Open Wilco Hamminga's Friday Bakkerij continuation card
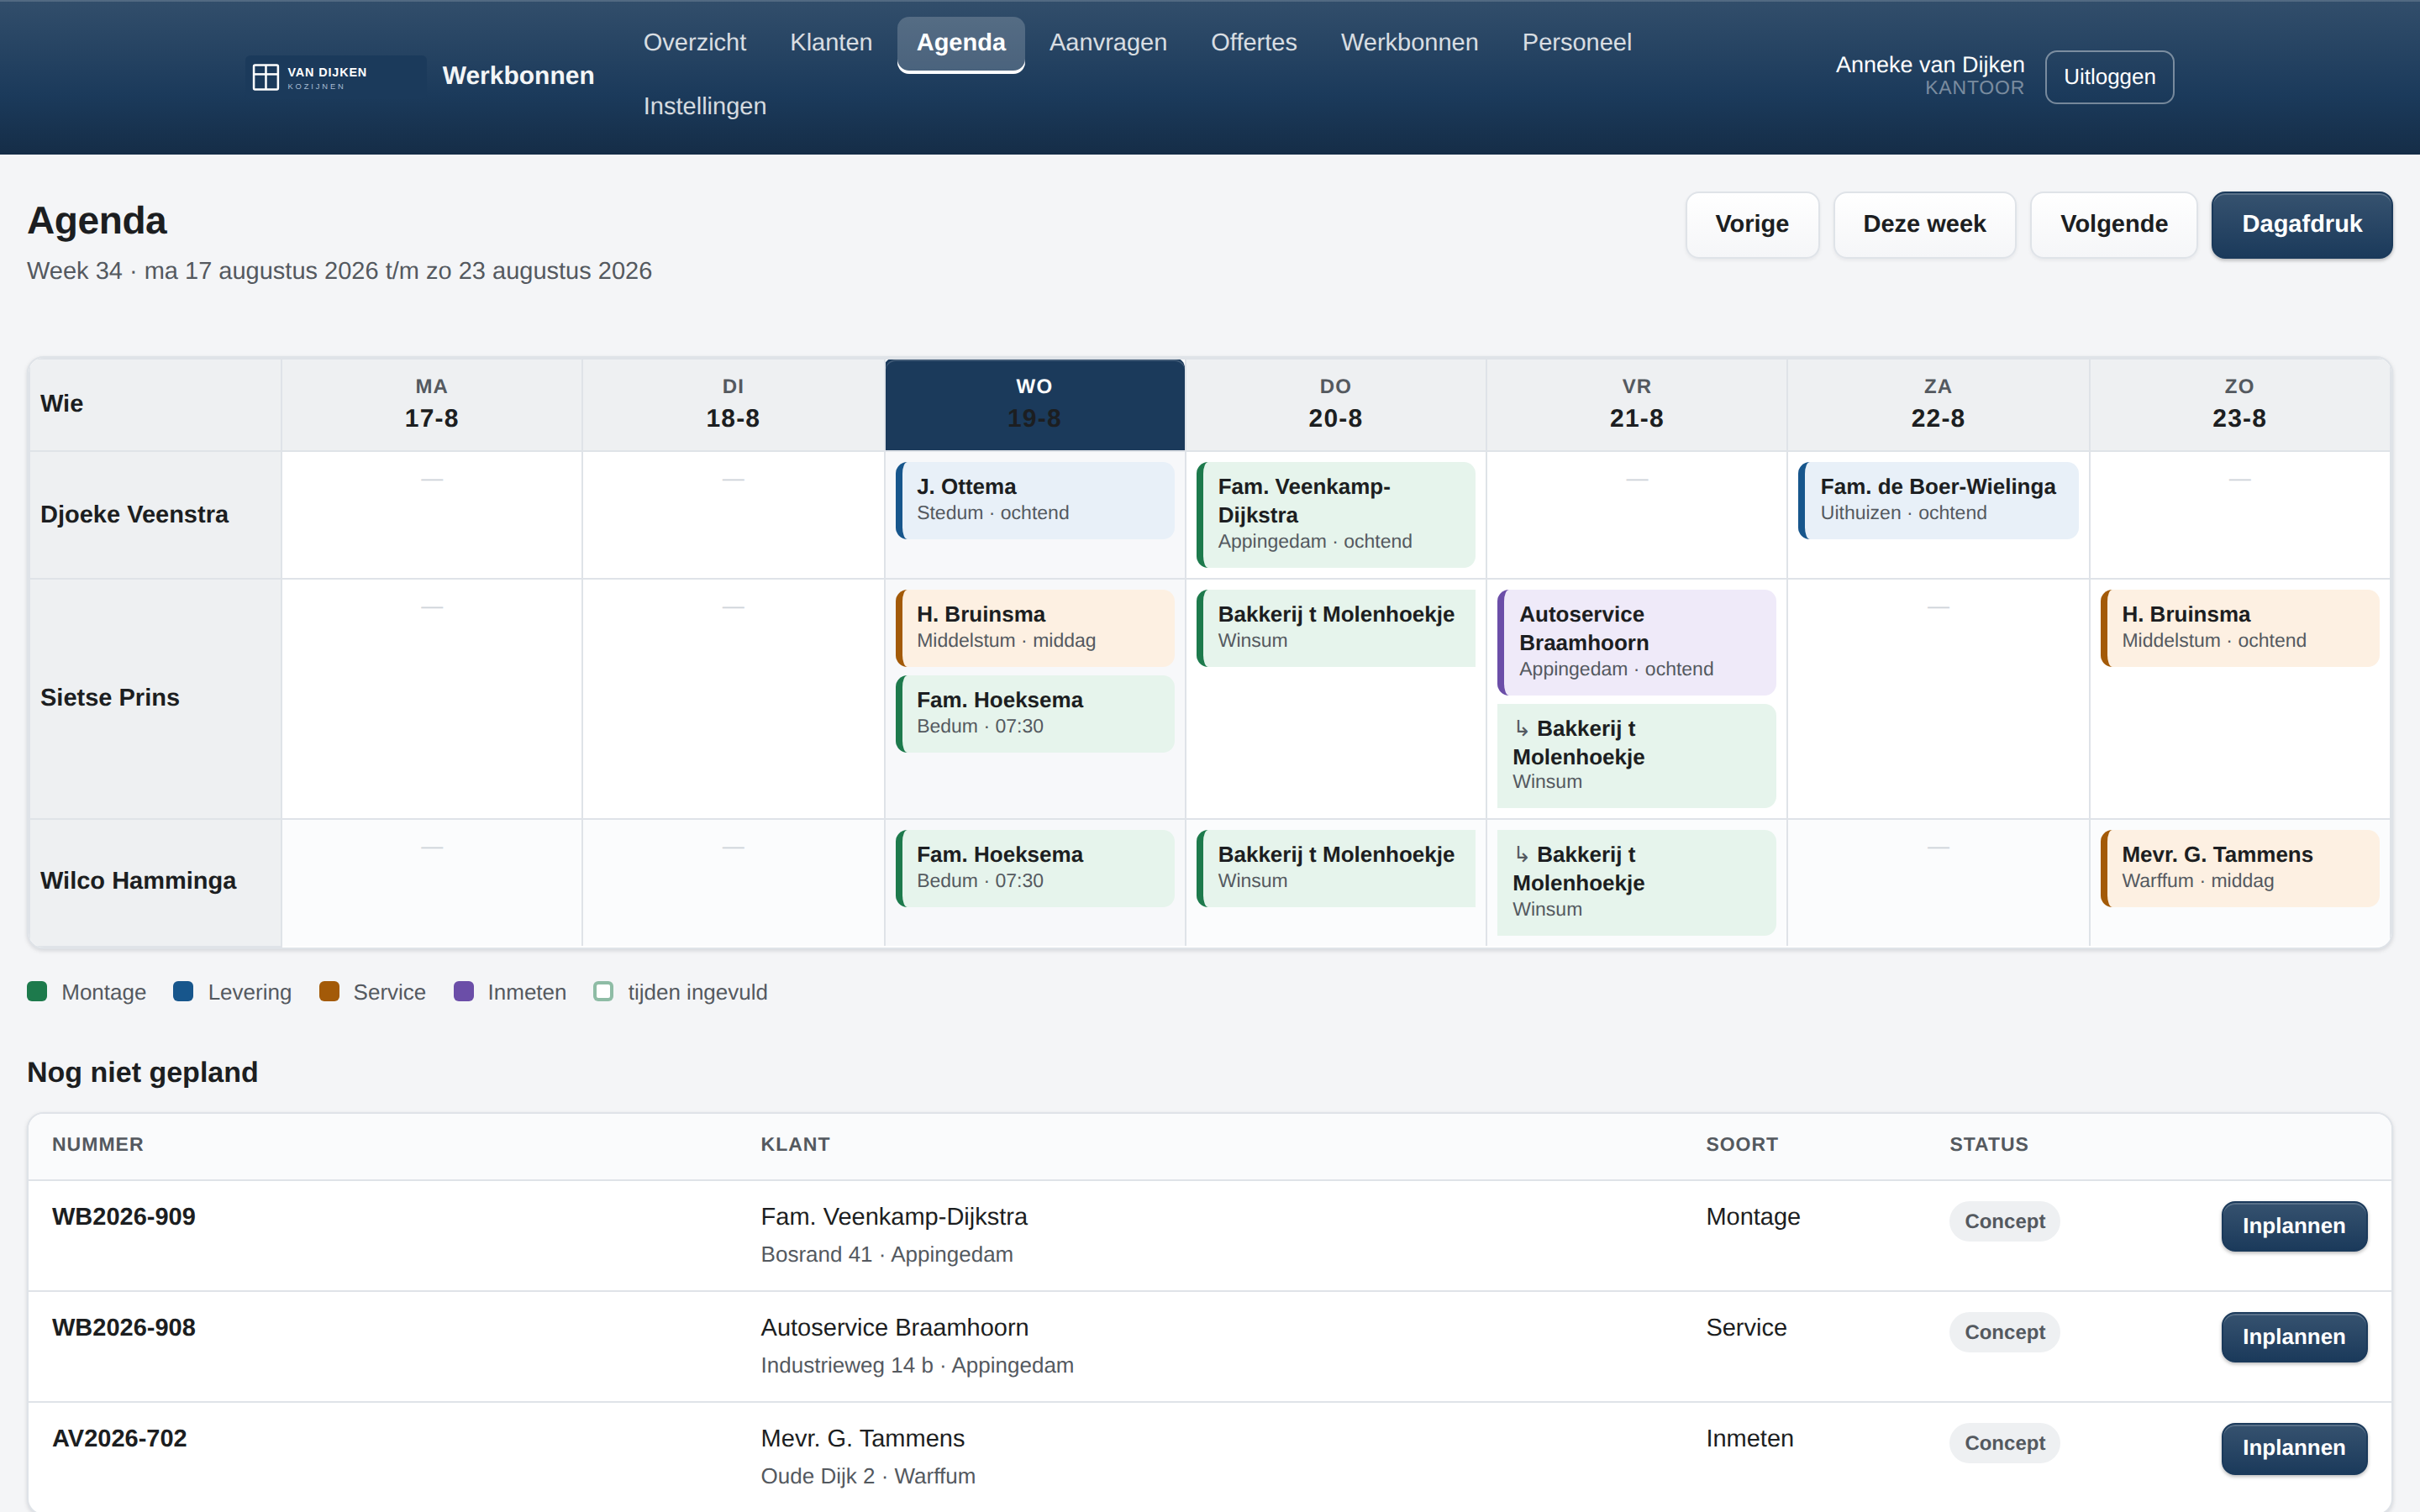The width and height of the screenshot is (2420, 1512). click(1636, 882)
